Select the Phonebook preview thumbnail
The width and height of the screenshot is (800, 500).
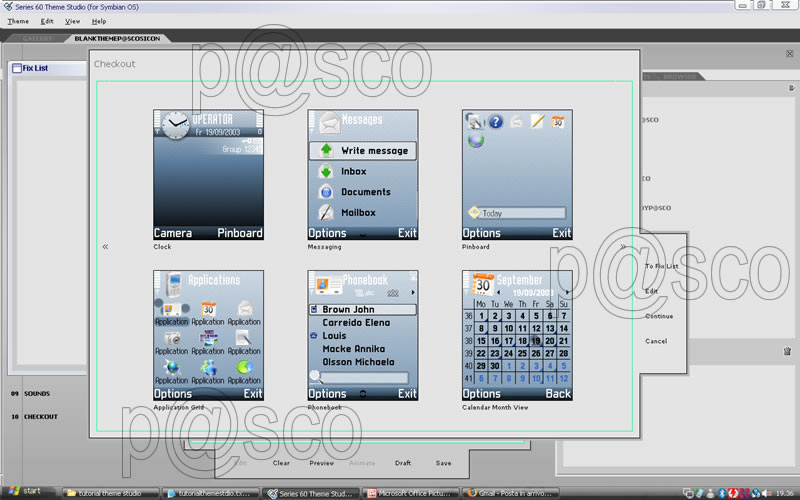[363, 335]
